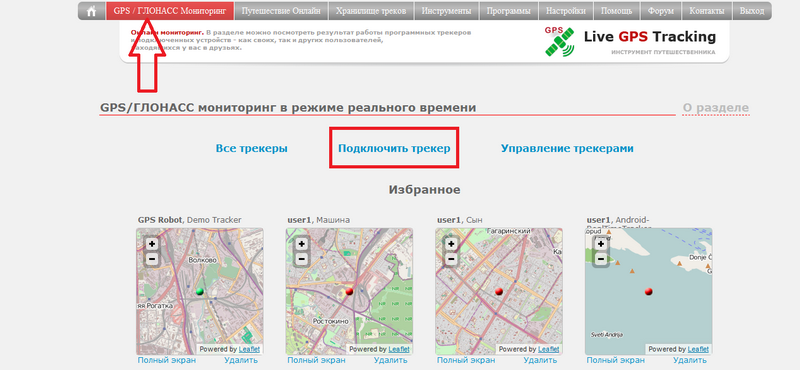This screenshot has height=370, width=800.
Task: Open Полный экран for Demo Tracker
Action: click(x=166, y=360)
